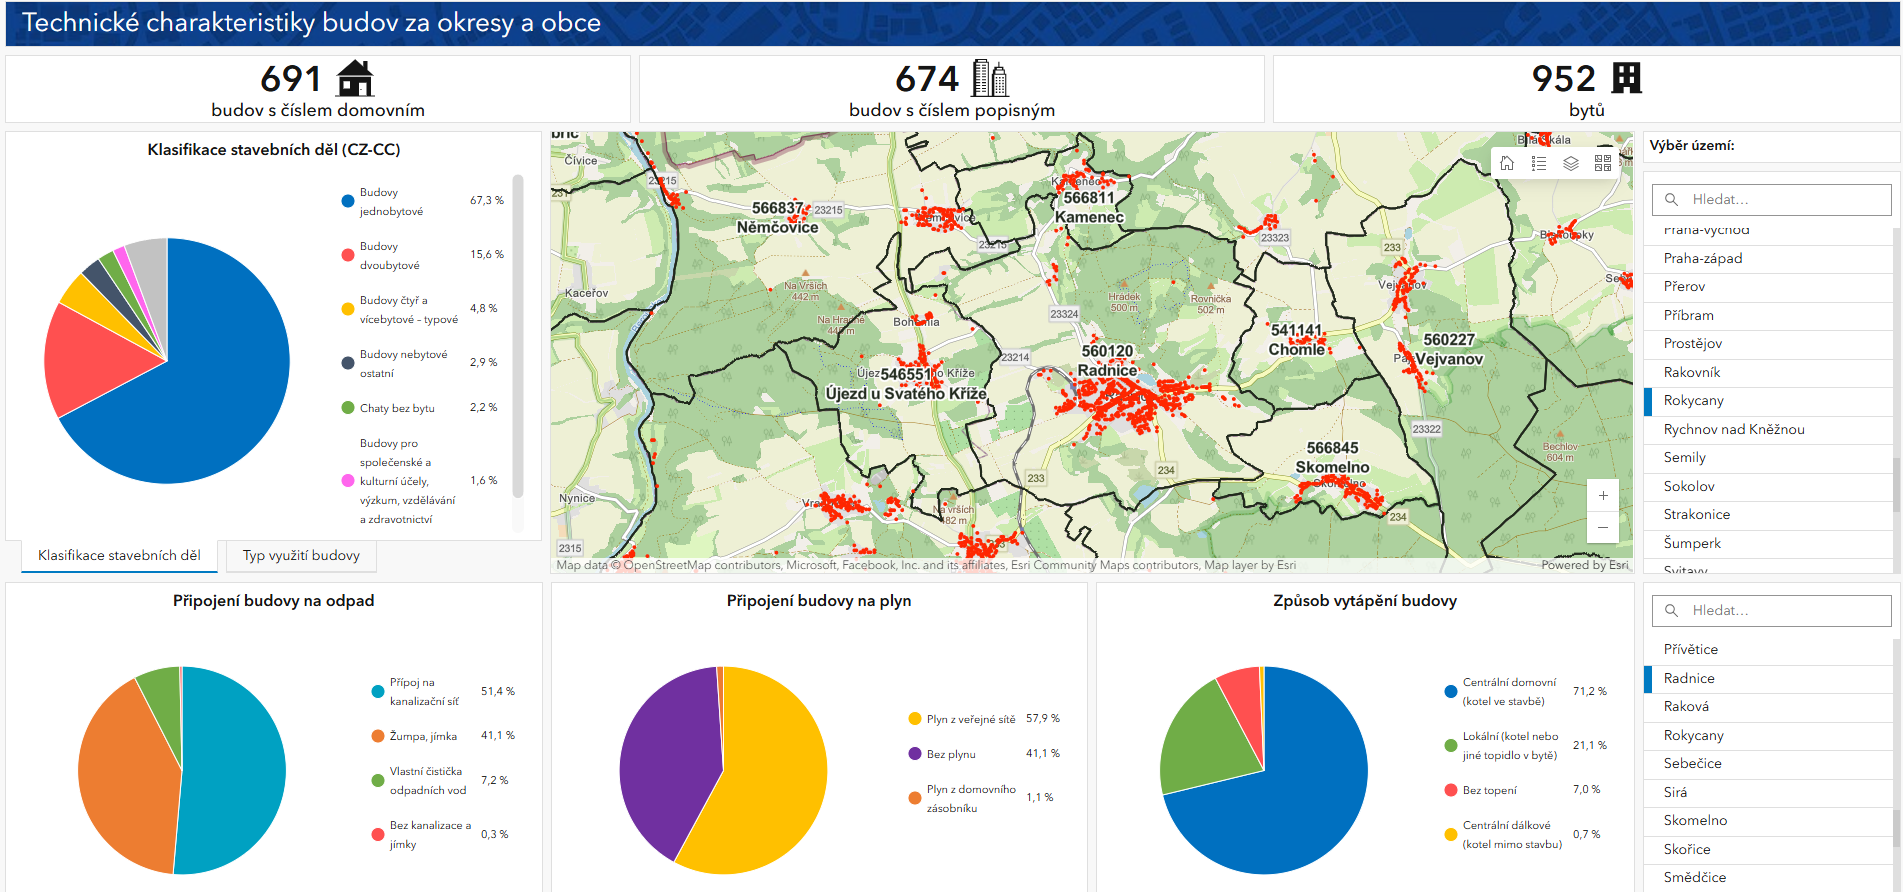Zoom in on the map with plus

[1603, 496]
